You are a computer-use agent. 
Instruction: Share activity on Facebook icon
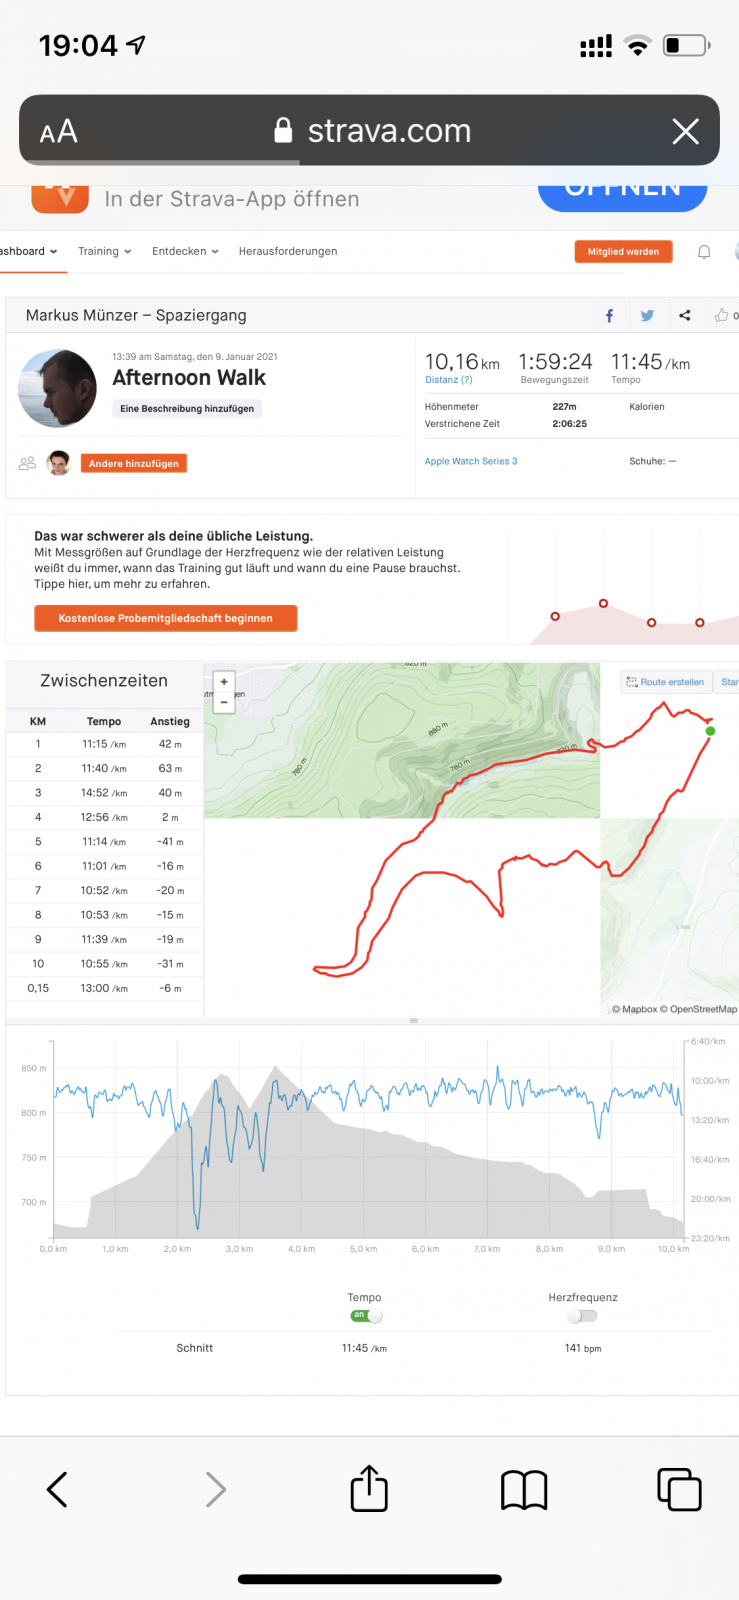[x=609, y=316]
